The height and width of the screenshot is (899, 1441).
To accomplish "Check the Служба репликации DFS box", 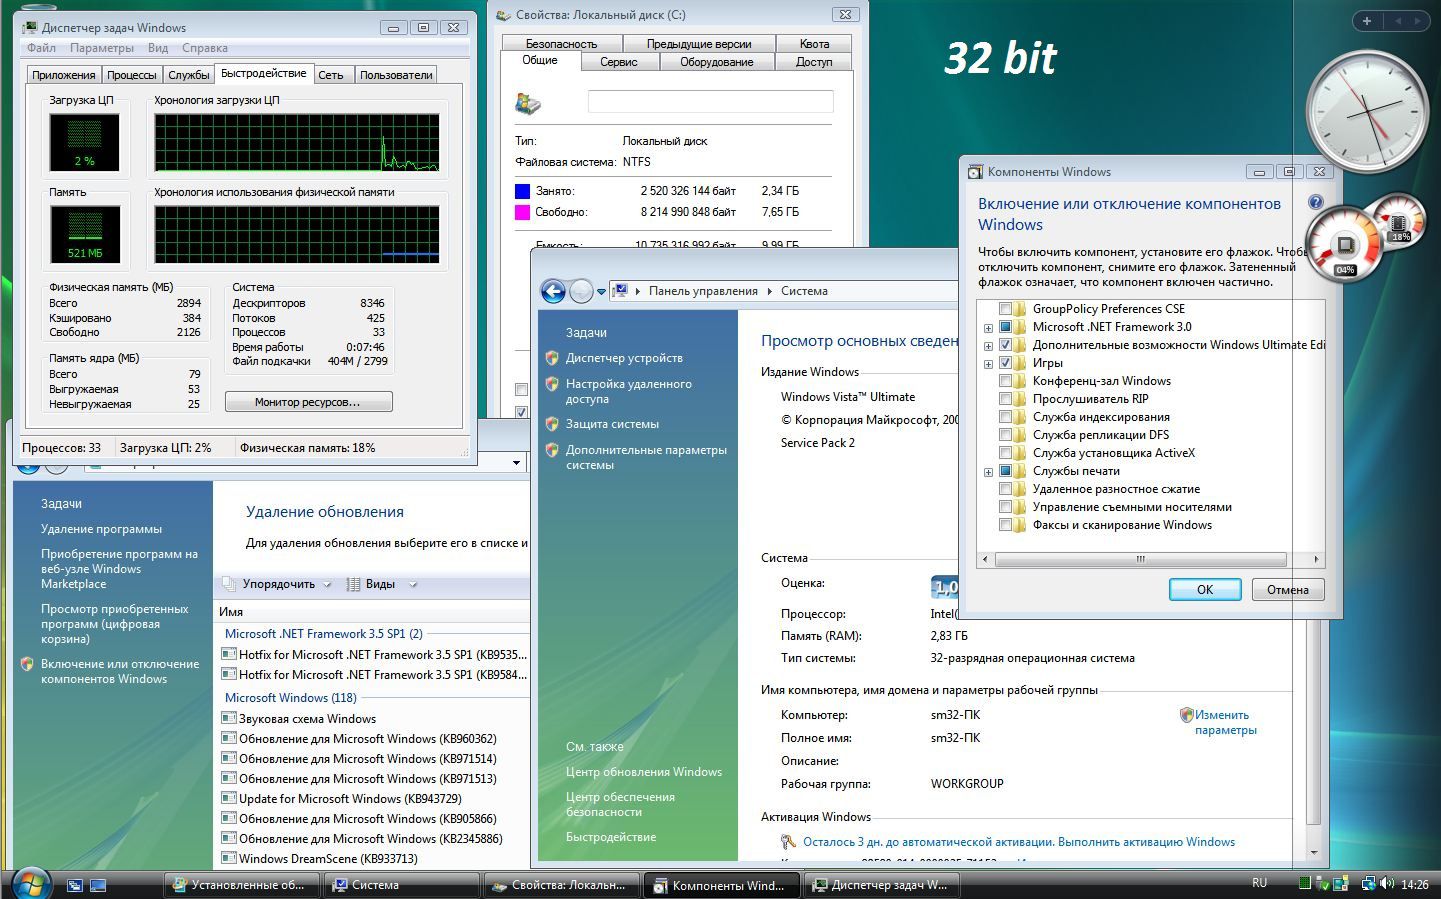I will pyautogui.click(x=1005, y=435).
